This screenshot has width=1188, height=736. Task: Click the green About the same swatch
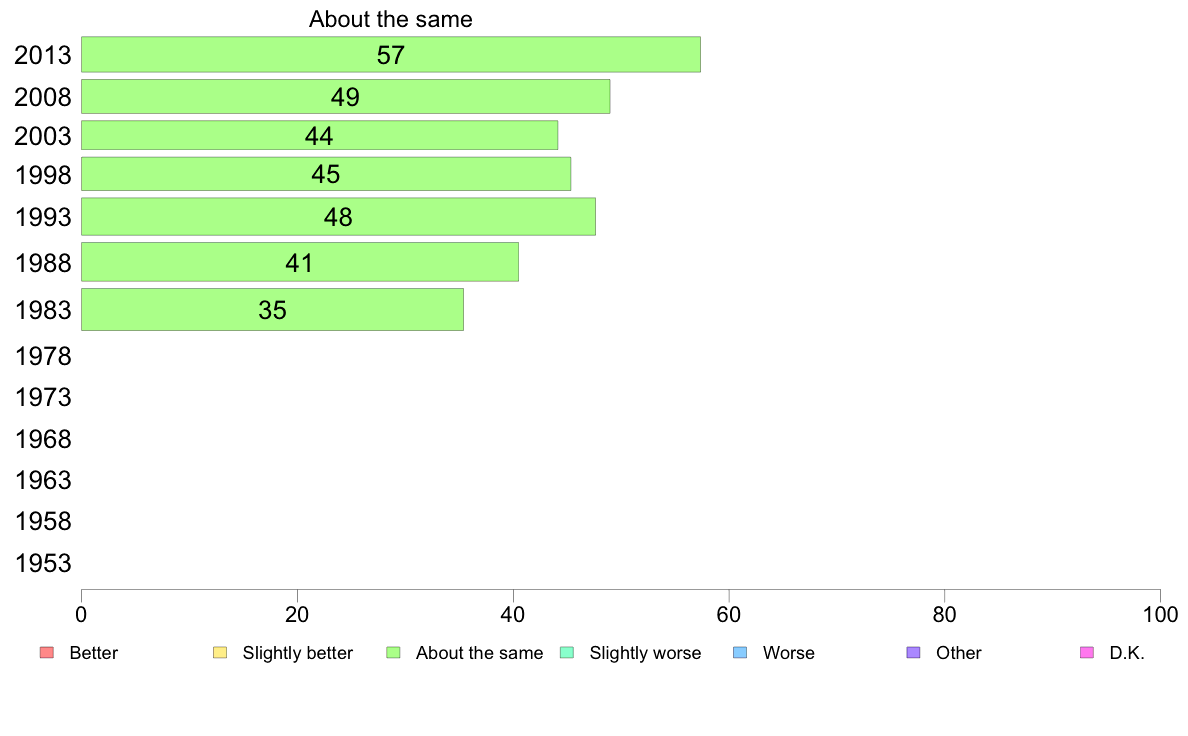(x=393, y=653)
